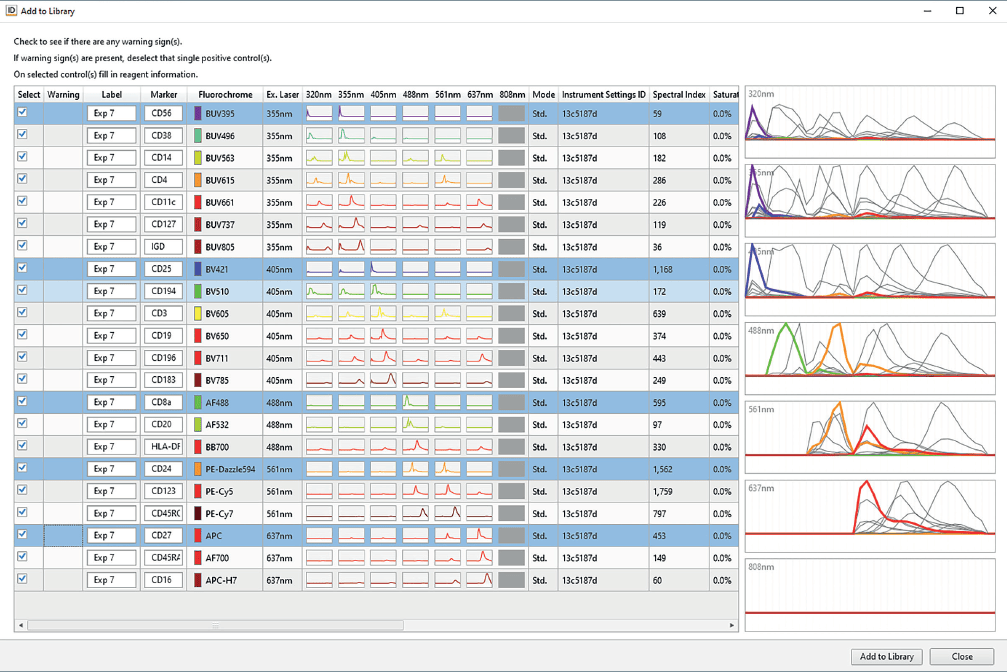Open the 488nm spectrum thumbnail for AF488
The width and height of the screenshot is (1007, 672).
point(415,402)
